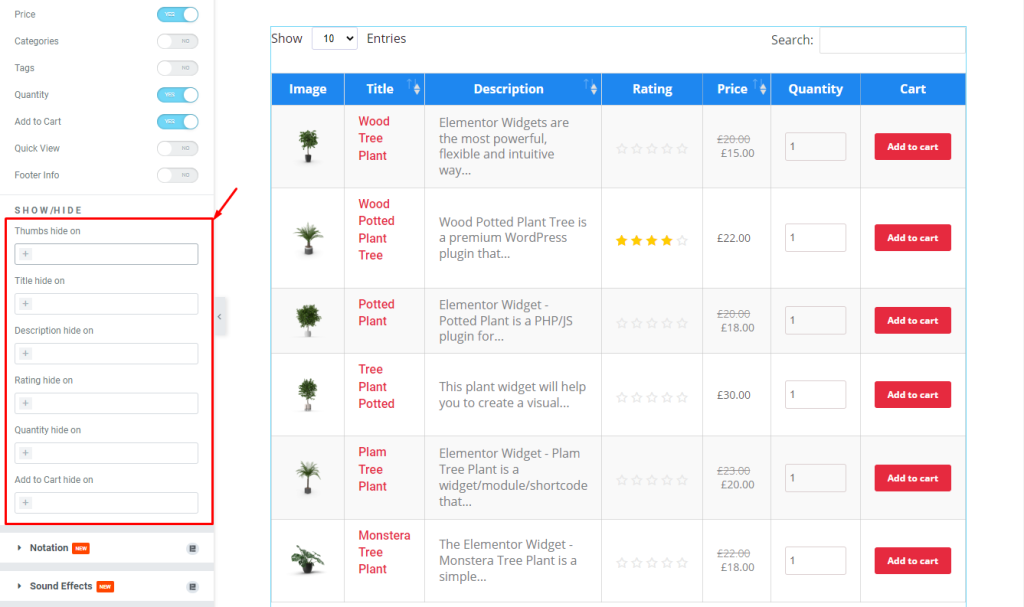Screen dimensions: 1024x607
Task: Click the Wood Potted Plant Tree thumbnail
Action: (308, 238)
